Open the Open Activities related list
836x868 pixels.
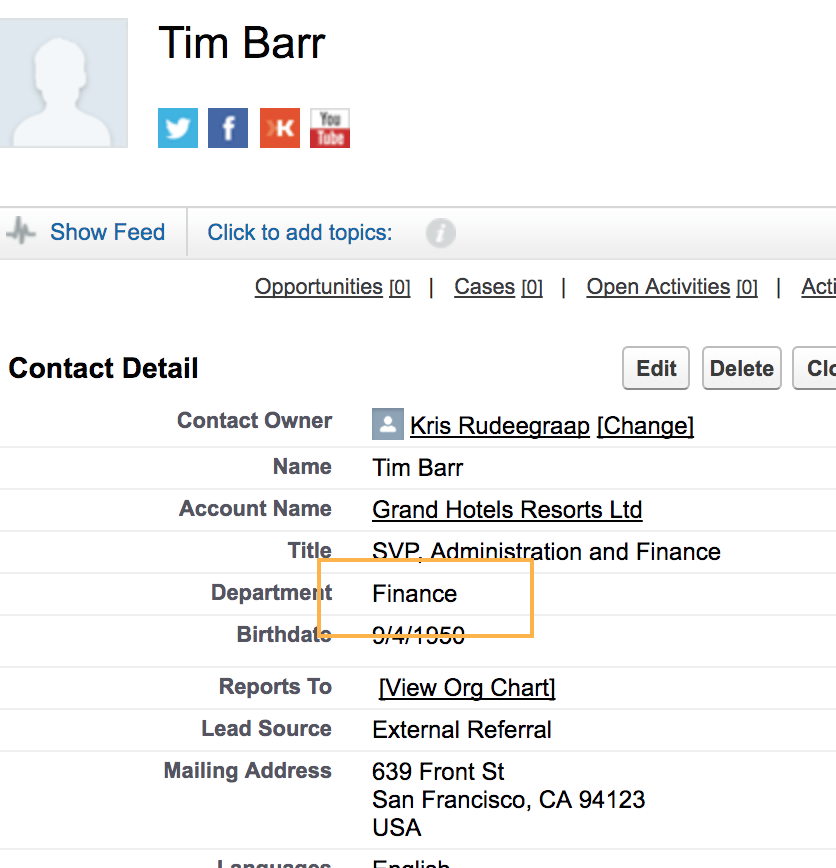[x=658, y=287]
